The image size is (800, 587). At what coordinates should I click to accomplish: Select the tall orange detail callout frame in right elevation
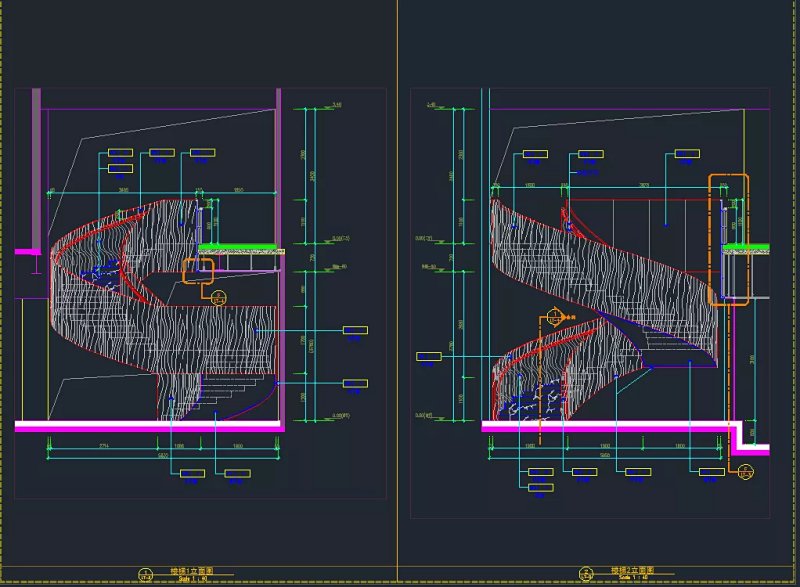(x=729, y=238)
